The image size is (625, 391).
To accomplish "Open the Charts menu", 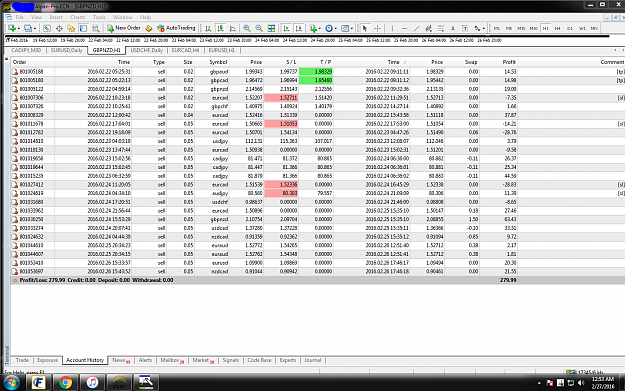I will pyautogui.click(x=77, y=17).
